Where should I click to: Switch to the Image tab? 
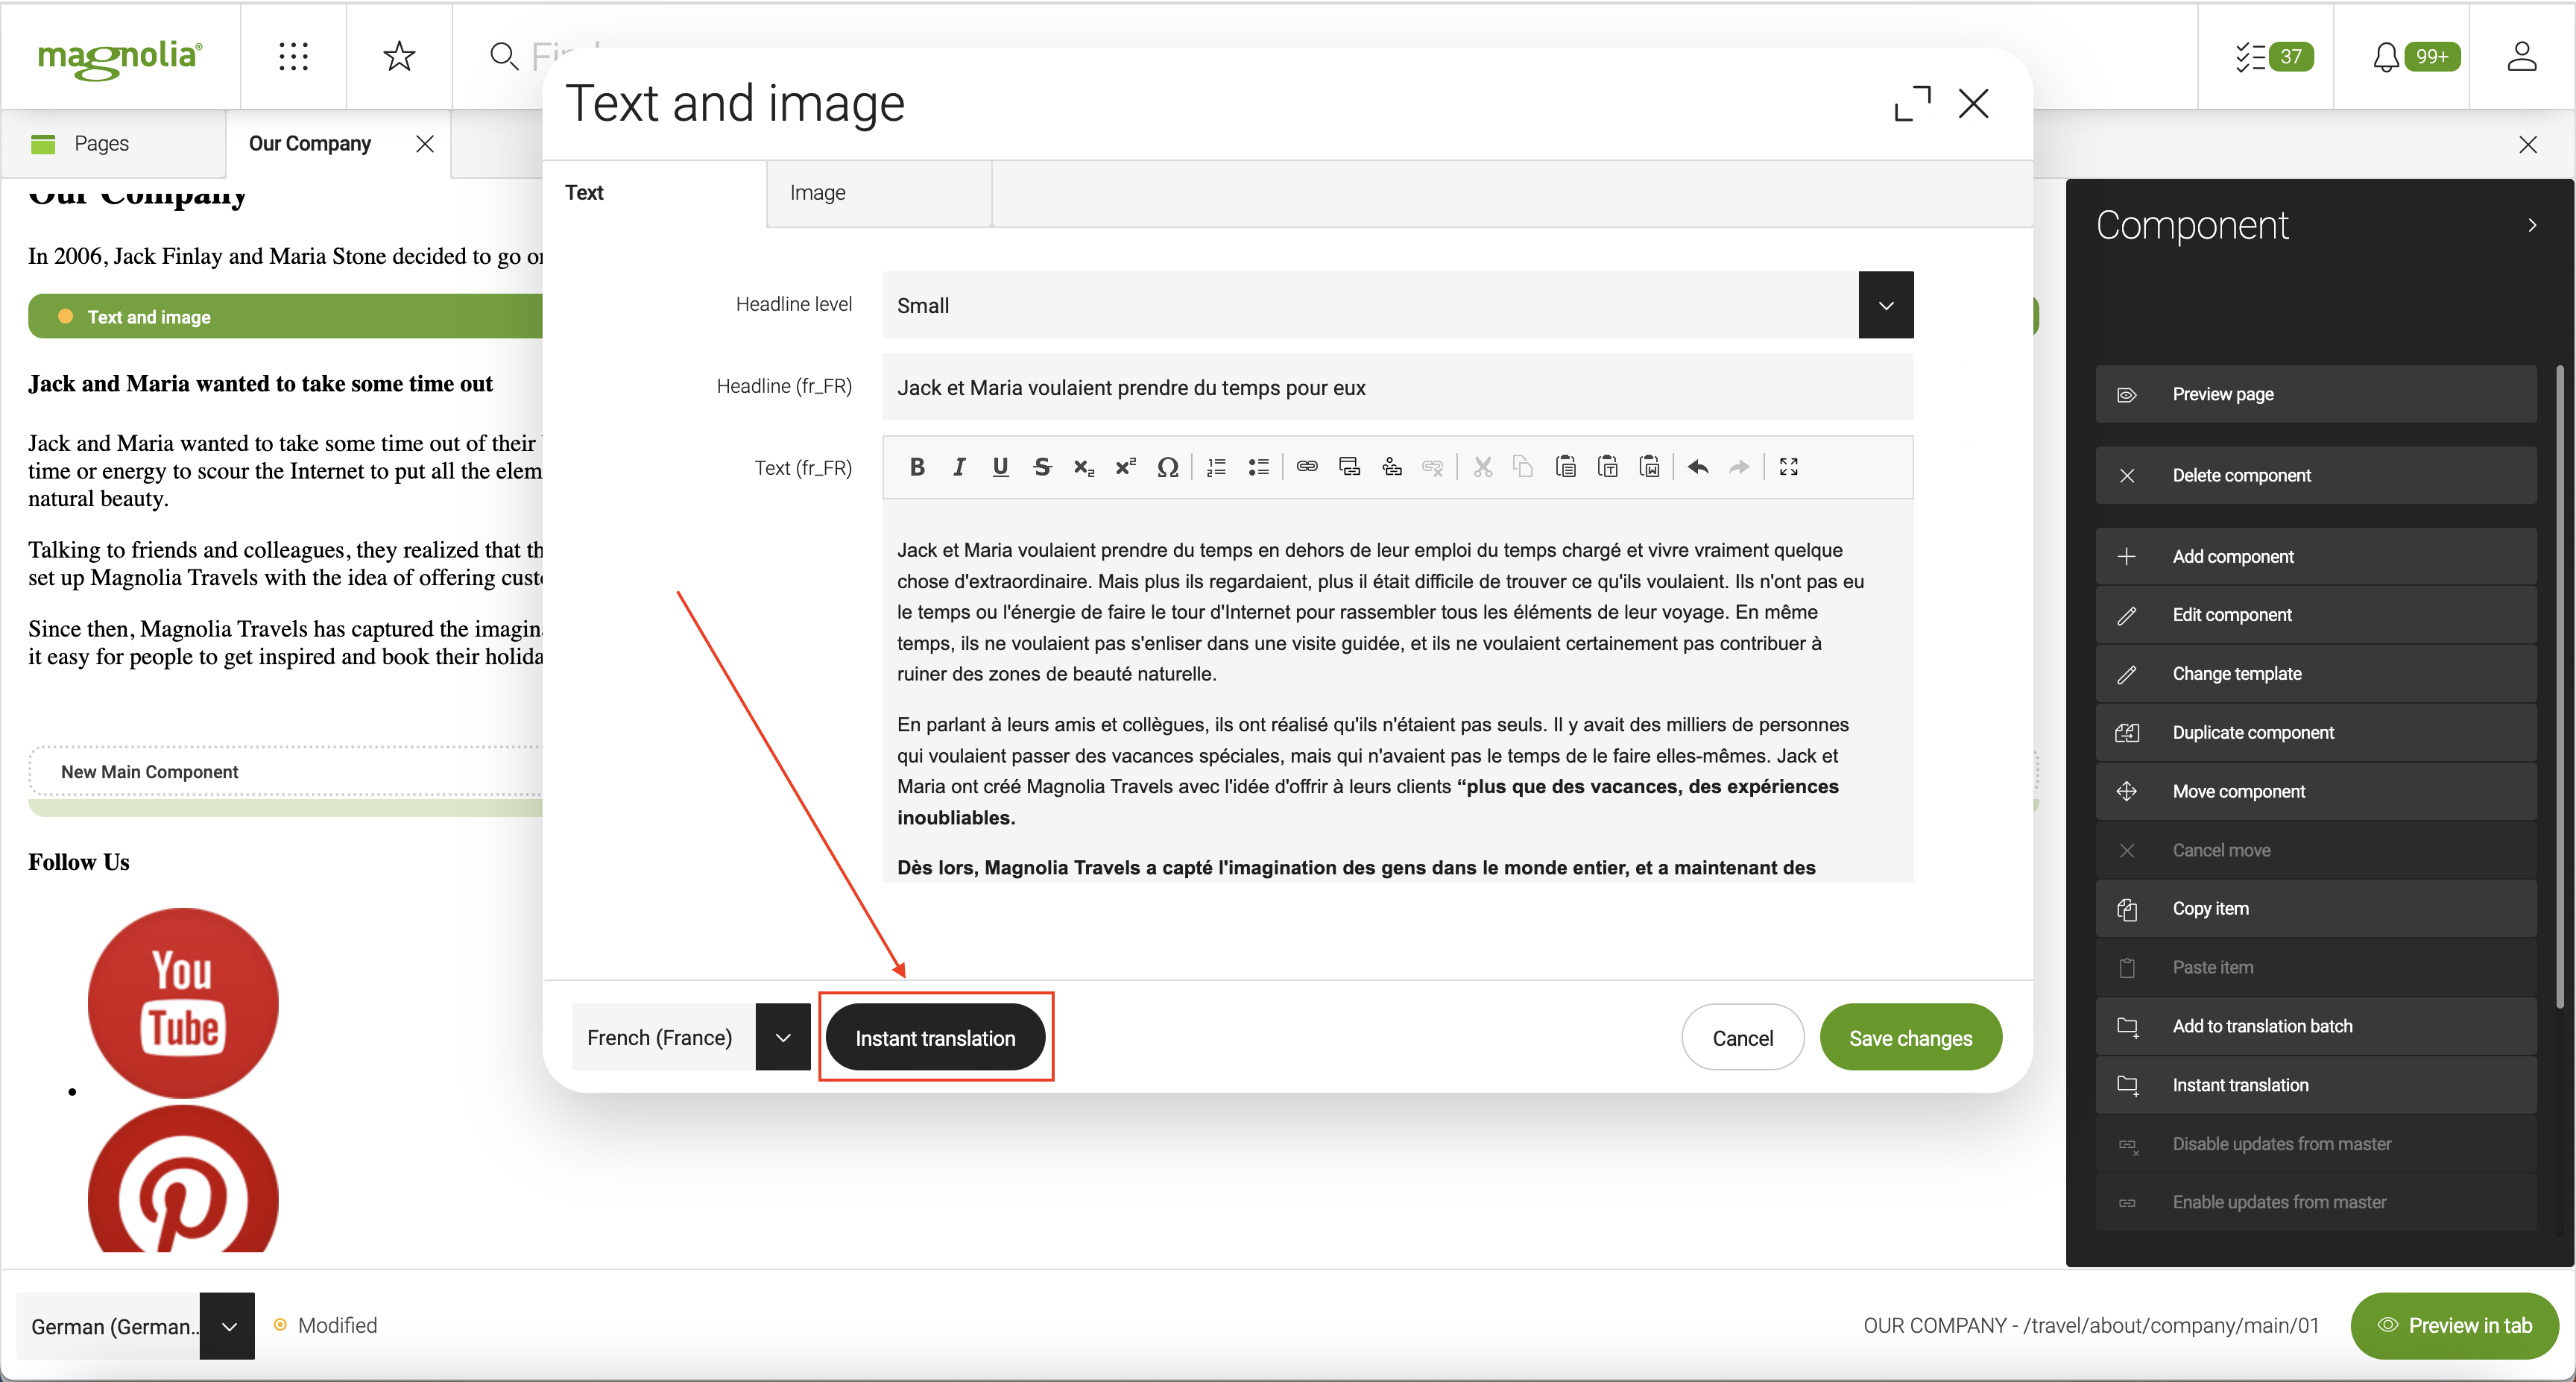pyautogui.click(x=816, y=192)
